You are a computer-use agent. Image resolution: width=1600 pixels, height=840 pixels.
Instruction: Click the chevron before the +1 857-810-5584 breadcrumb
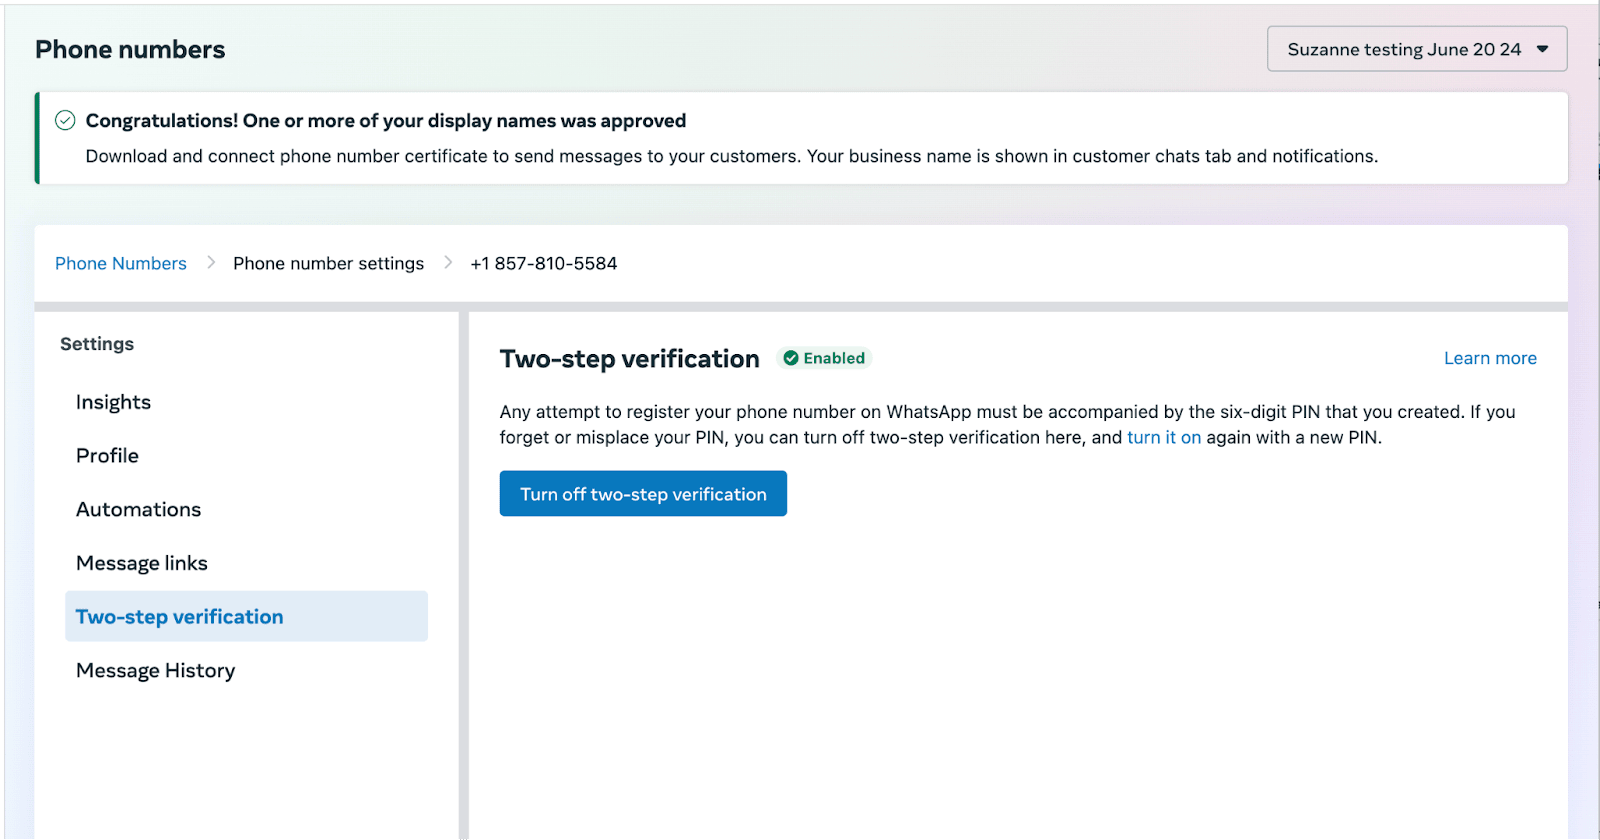tap(448, 263)
